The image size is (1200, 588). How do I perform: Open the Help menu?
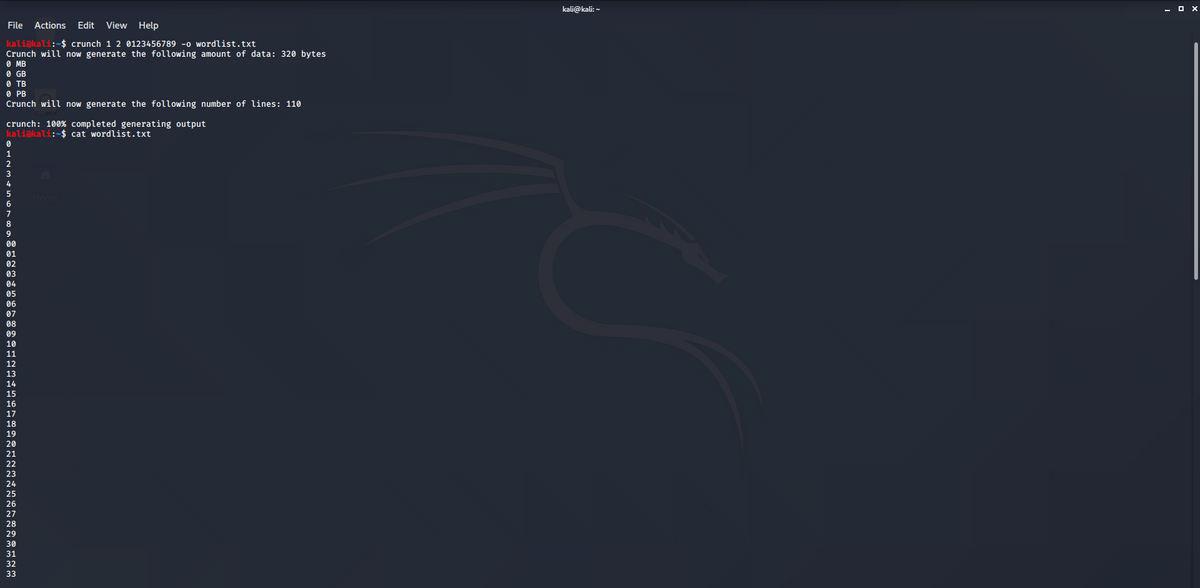click(x=148, y=25)
